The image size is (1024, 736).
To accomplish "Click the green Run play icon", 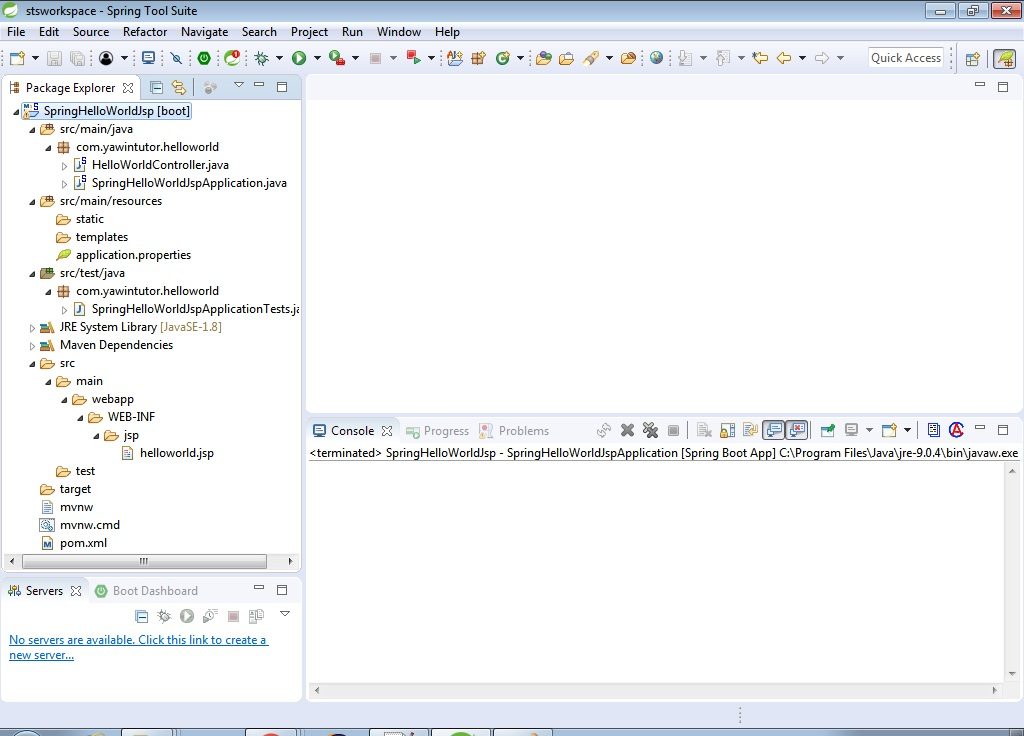I will click(299, 58).
